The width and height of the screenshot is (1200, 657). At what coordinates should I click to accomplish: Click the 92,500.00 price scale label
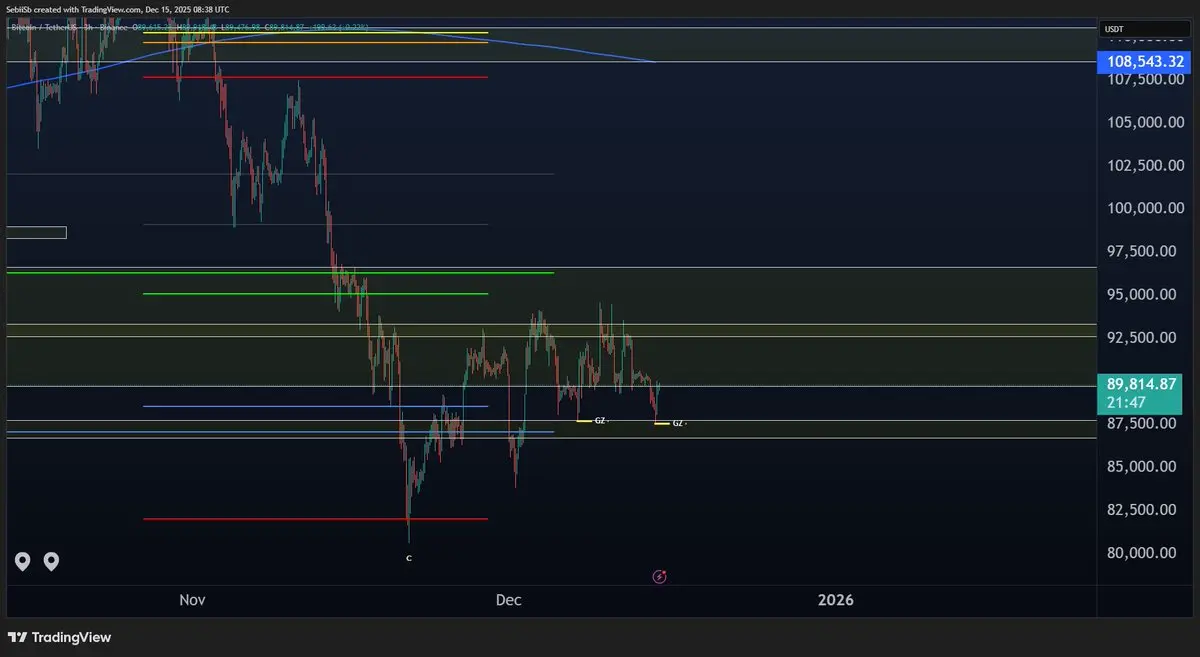(x=1140, y=337)
